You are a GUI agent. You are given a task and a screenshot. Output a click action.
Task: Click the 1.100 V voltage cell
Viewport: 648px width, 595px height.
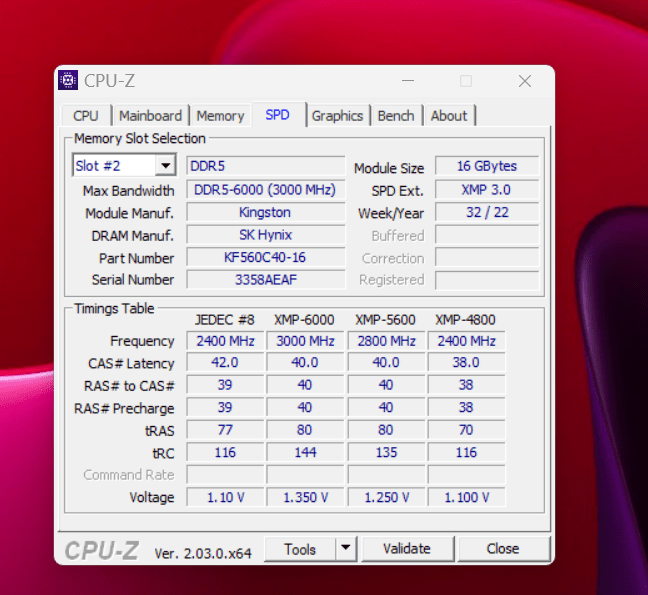(466, 497)
